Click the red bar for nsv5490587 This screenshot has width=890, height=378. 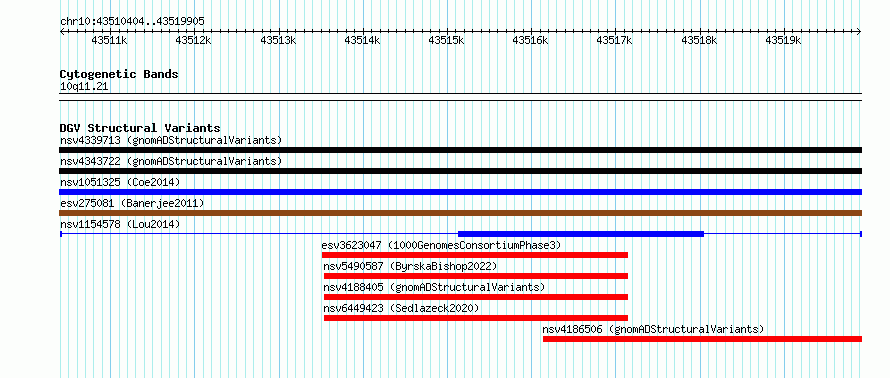click(x=476, y=276)
